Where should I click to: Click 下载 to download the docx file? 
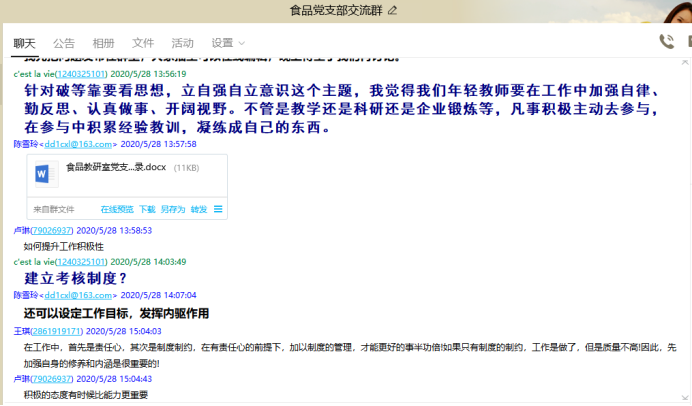147,210
